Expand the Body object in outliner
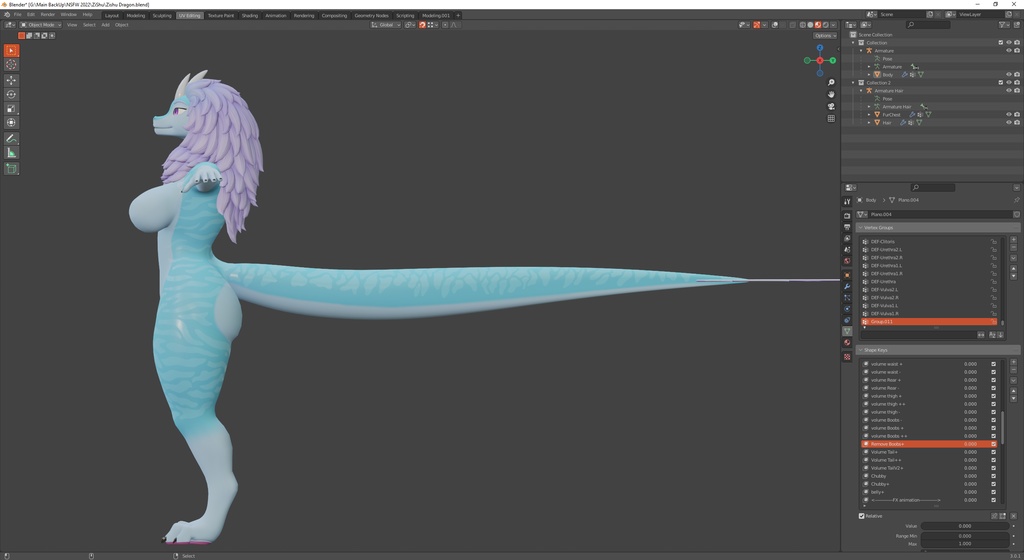Viewport: 1024px width, 560px height. pyautogui.click(x=869, y=74)
